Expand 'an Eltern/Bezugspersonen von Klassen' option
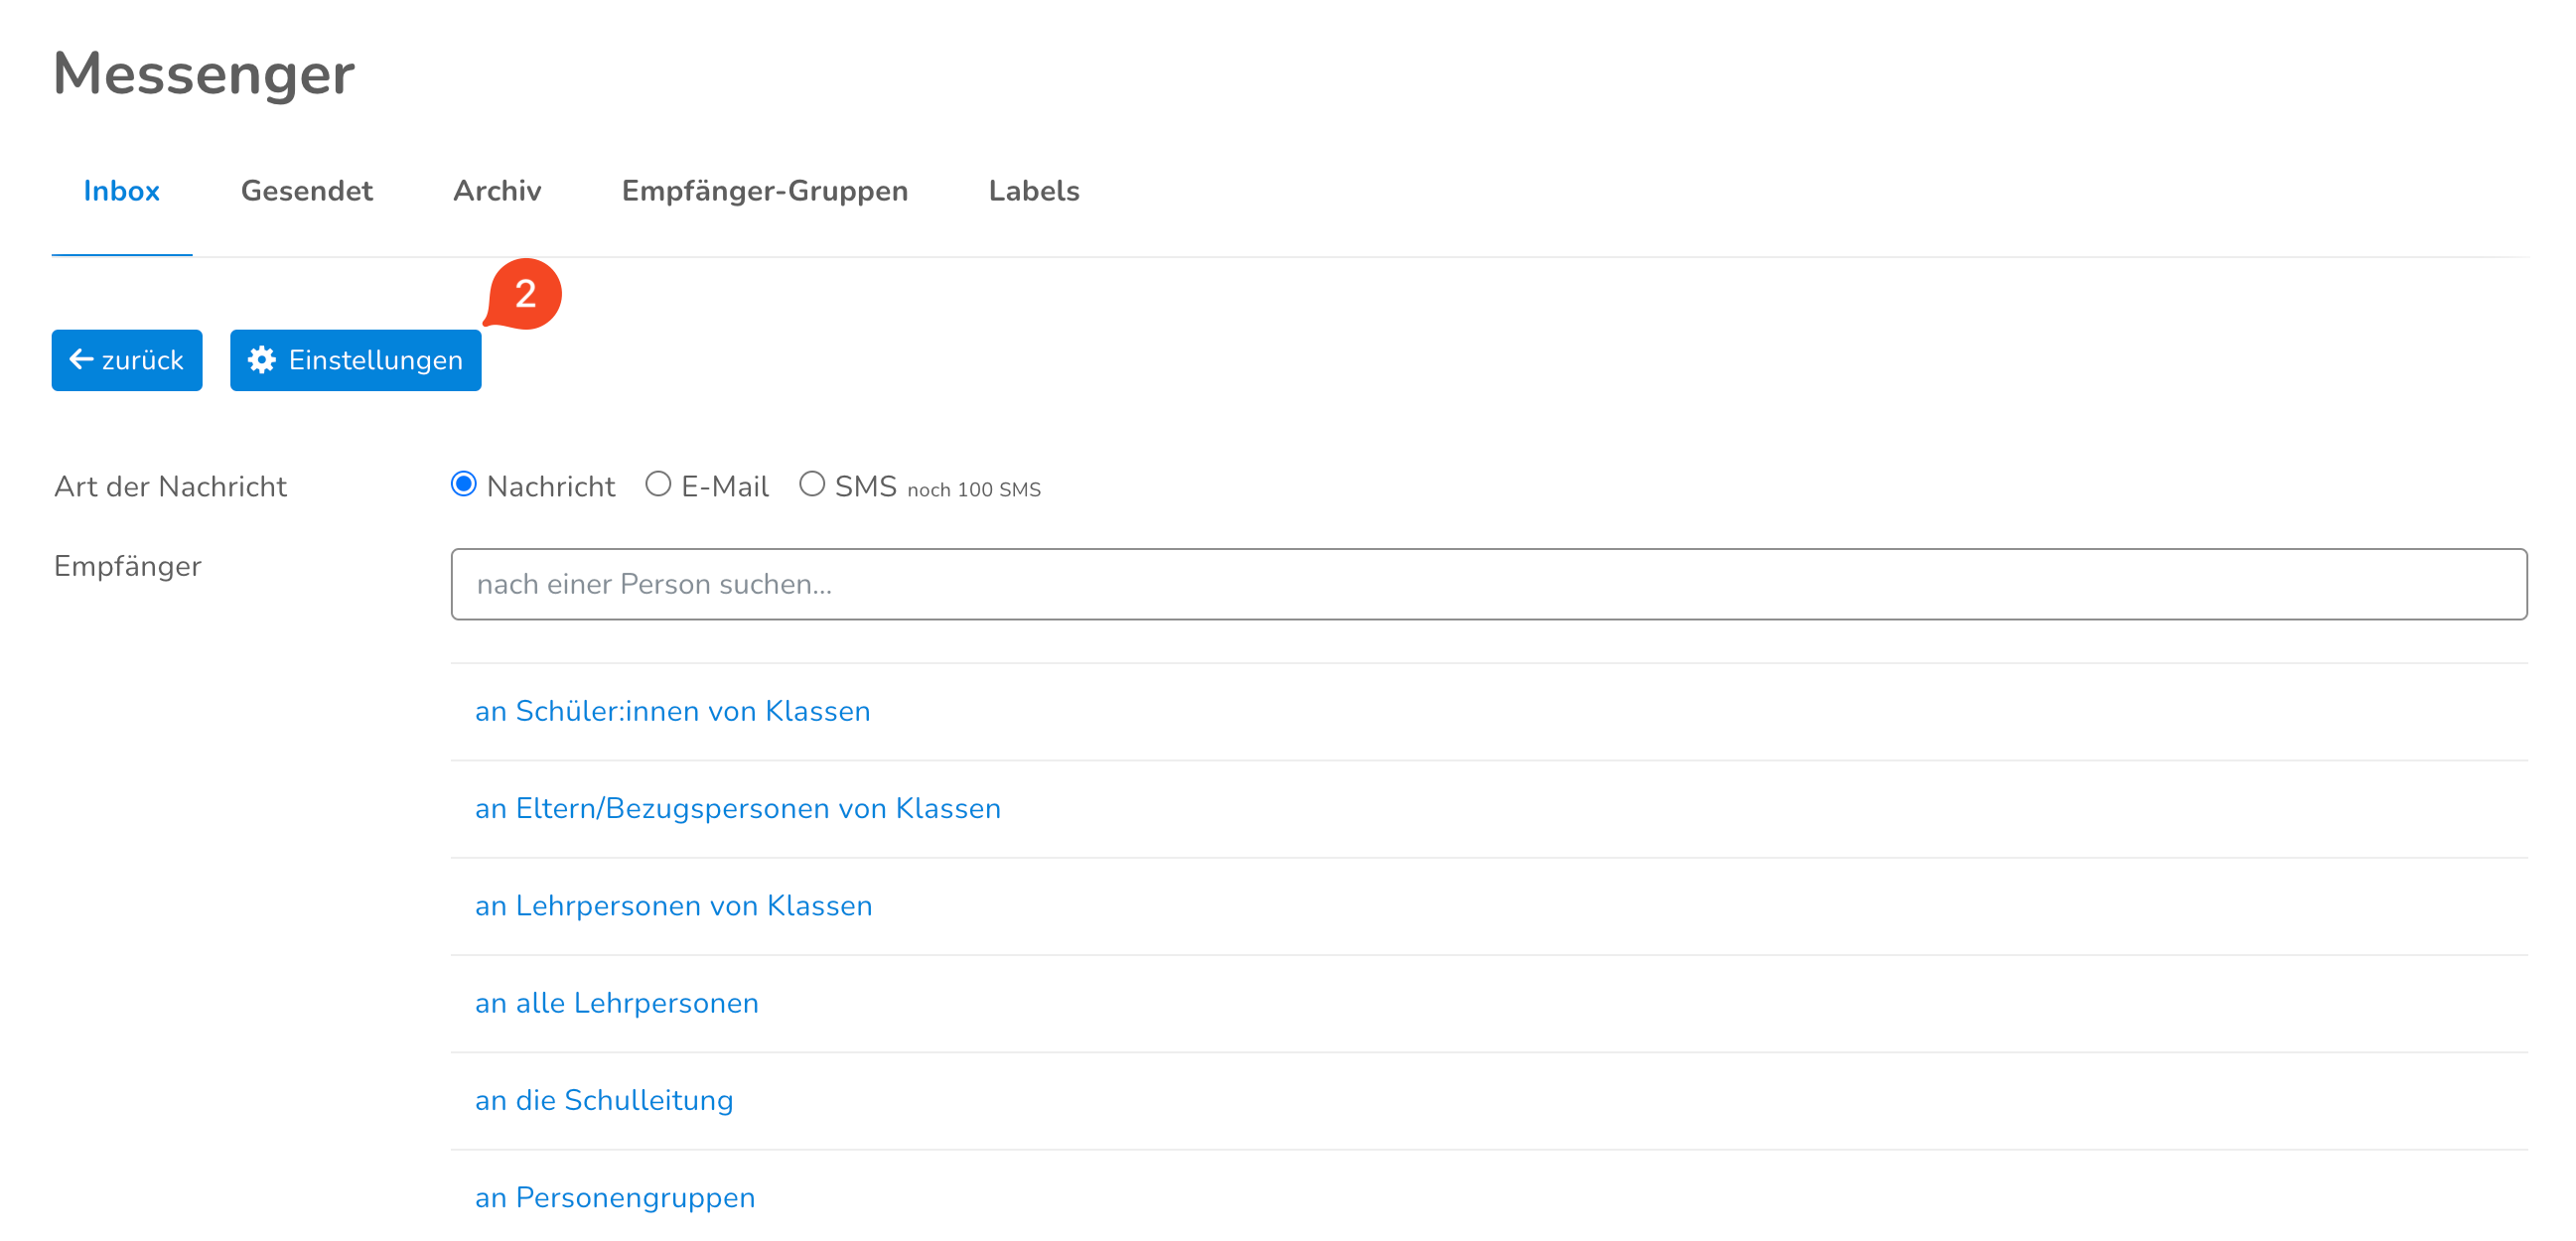Viewport: 2576px width, 1241px height. (x=737, y=808)
